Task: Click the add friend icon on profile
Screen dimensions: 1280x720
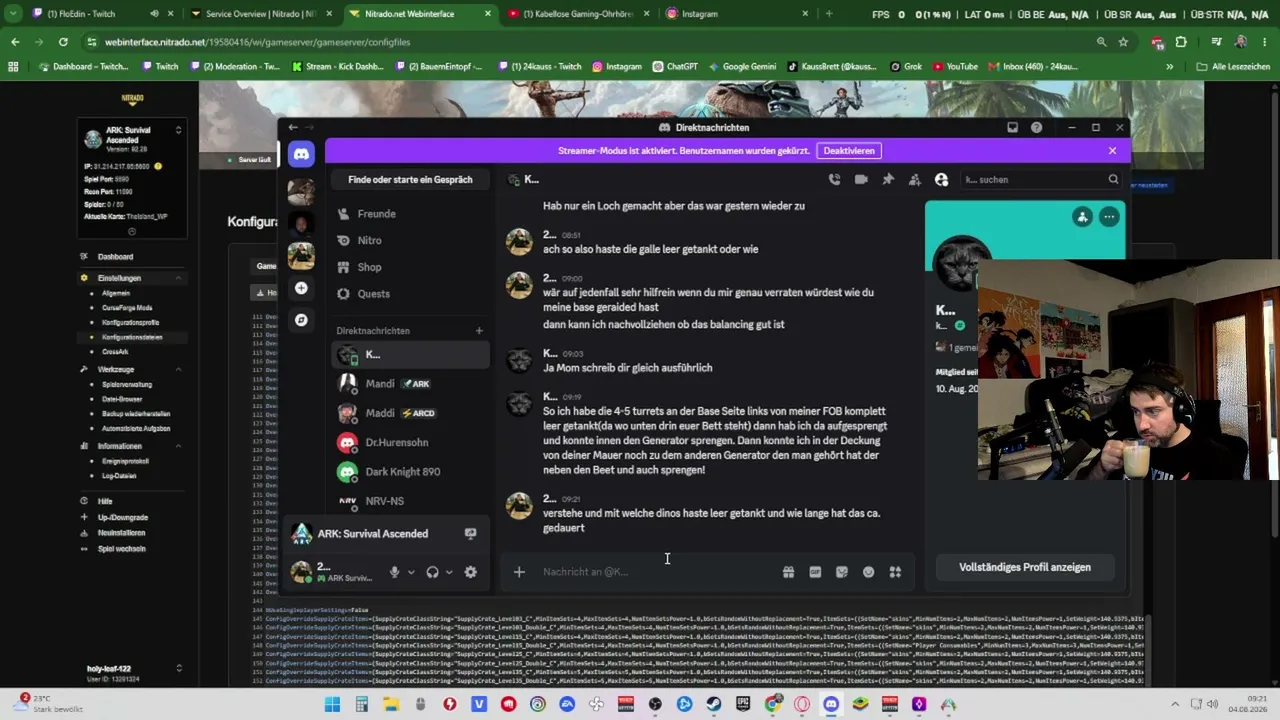Action: click(1082, 216)
